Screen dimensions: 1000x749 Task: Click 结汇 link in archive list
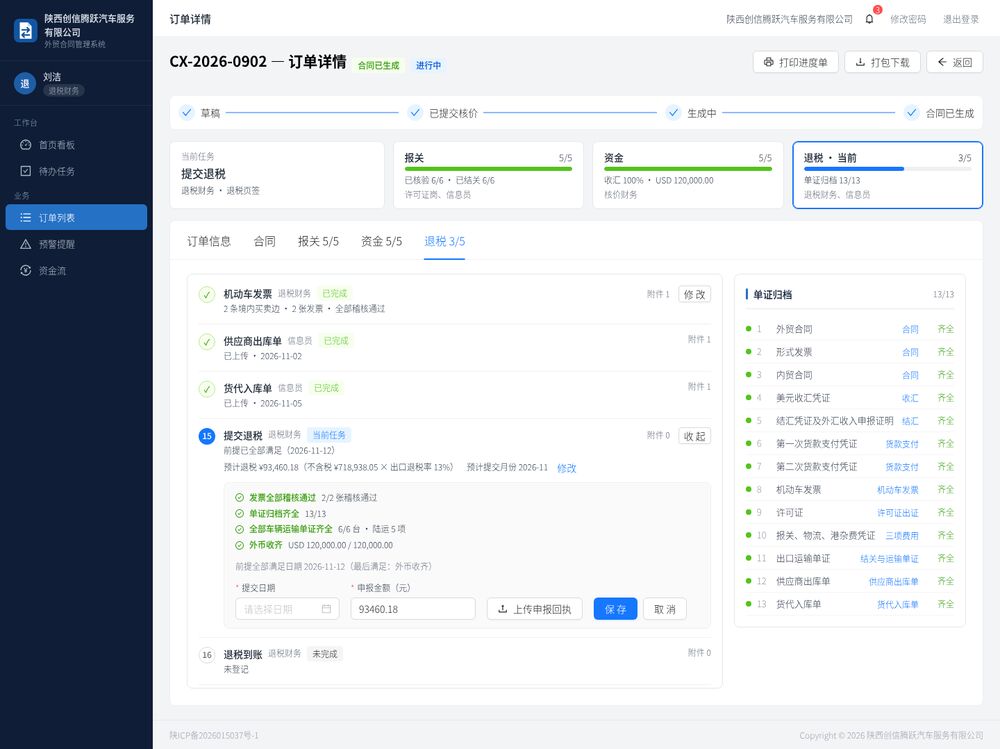pyautogui.click(x=910, y=421)
